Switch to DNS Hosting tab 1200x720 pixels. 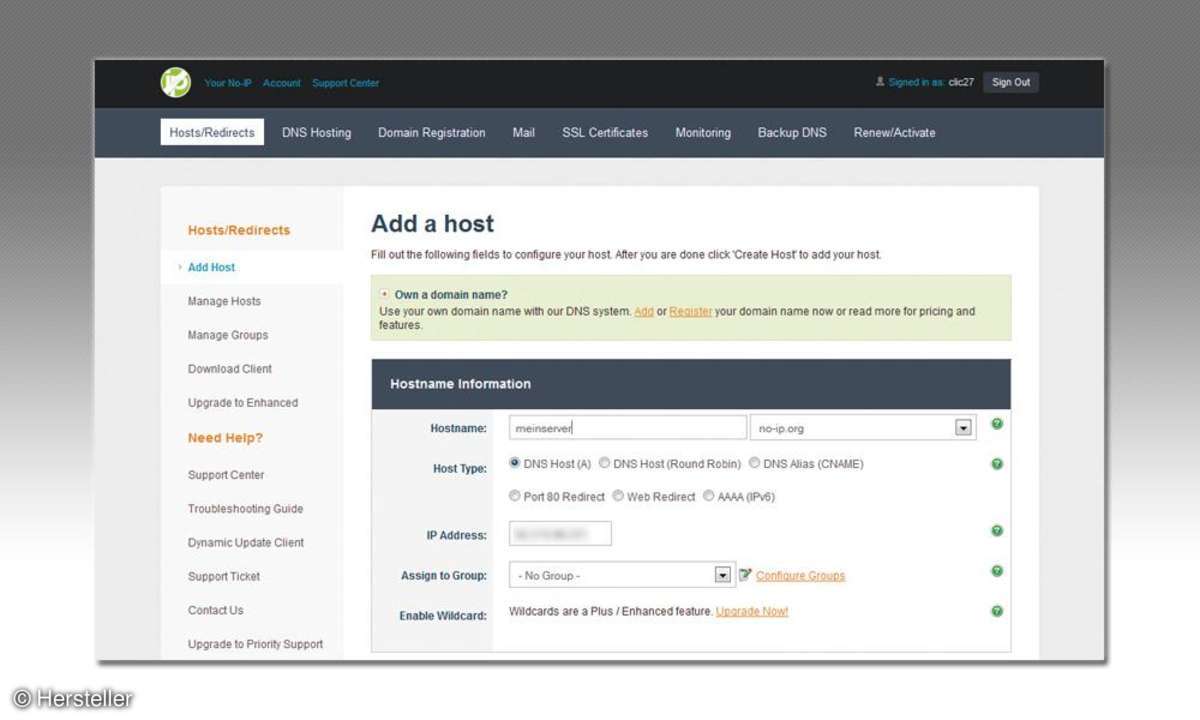(x=316, y=132)
